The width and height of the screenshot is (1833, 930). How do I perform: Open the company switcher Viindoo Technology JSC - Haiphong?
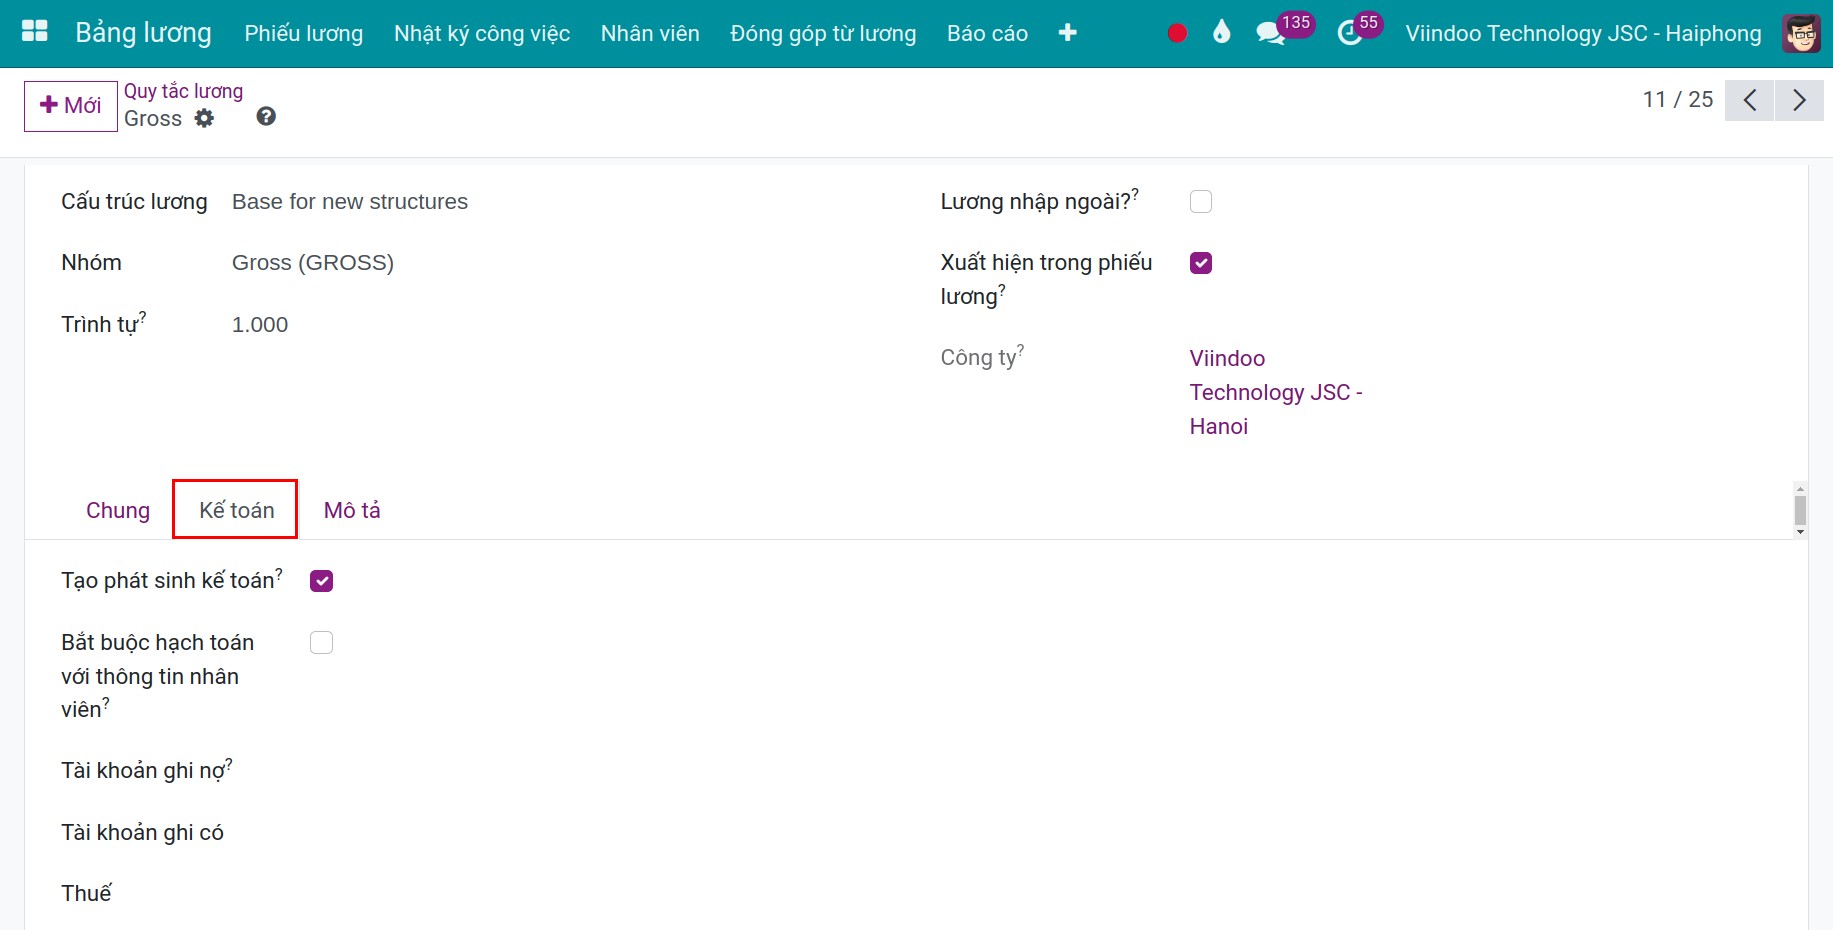(x=1583, y=33)
